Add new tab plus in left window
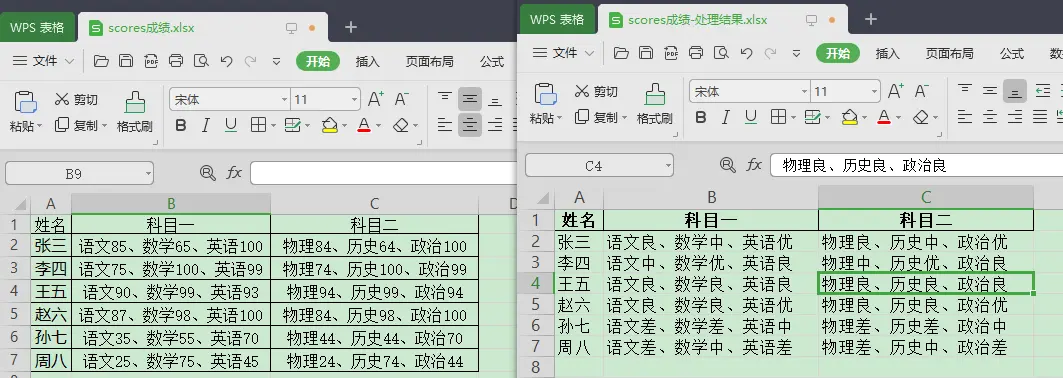This screenshot has height=378, width=1063. (x=350, y=28)
